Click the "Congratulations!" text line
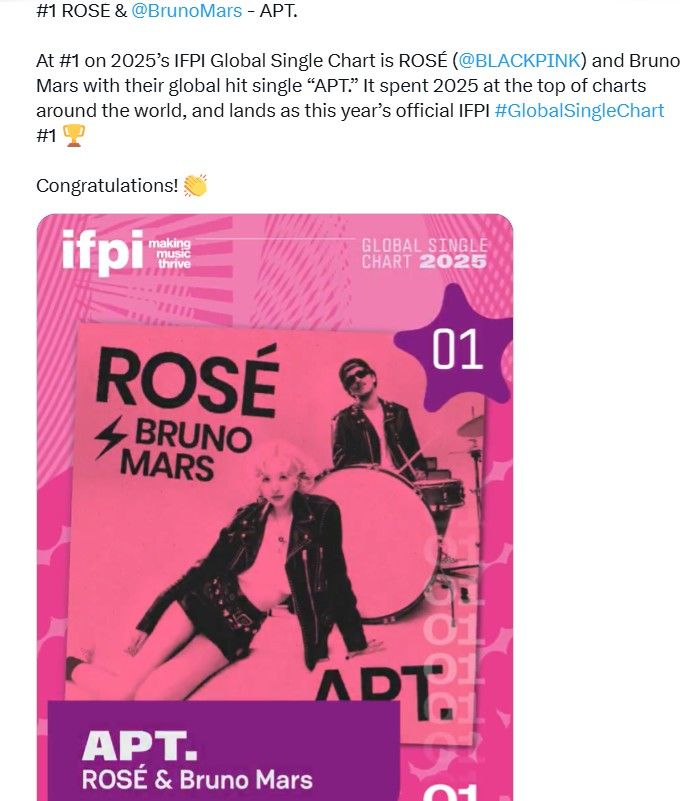696x801 pixels. (107, 186)
